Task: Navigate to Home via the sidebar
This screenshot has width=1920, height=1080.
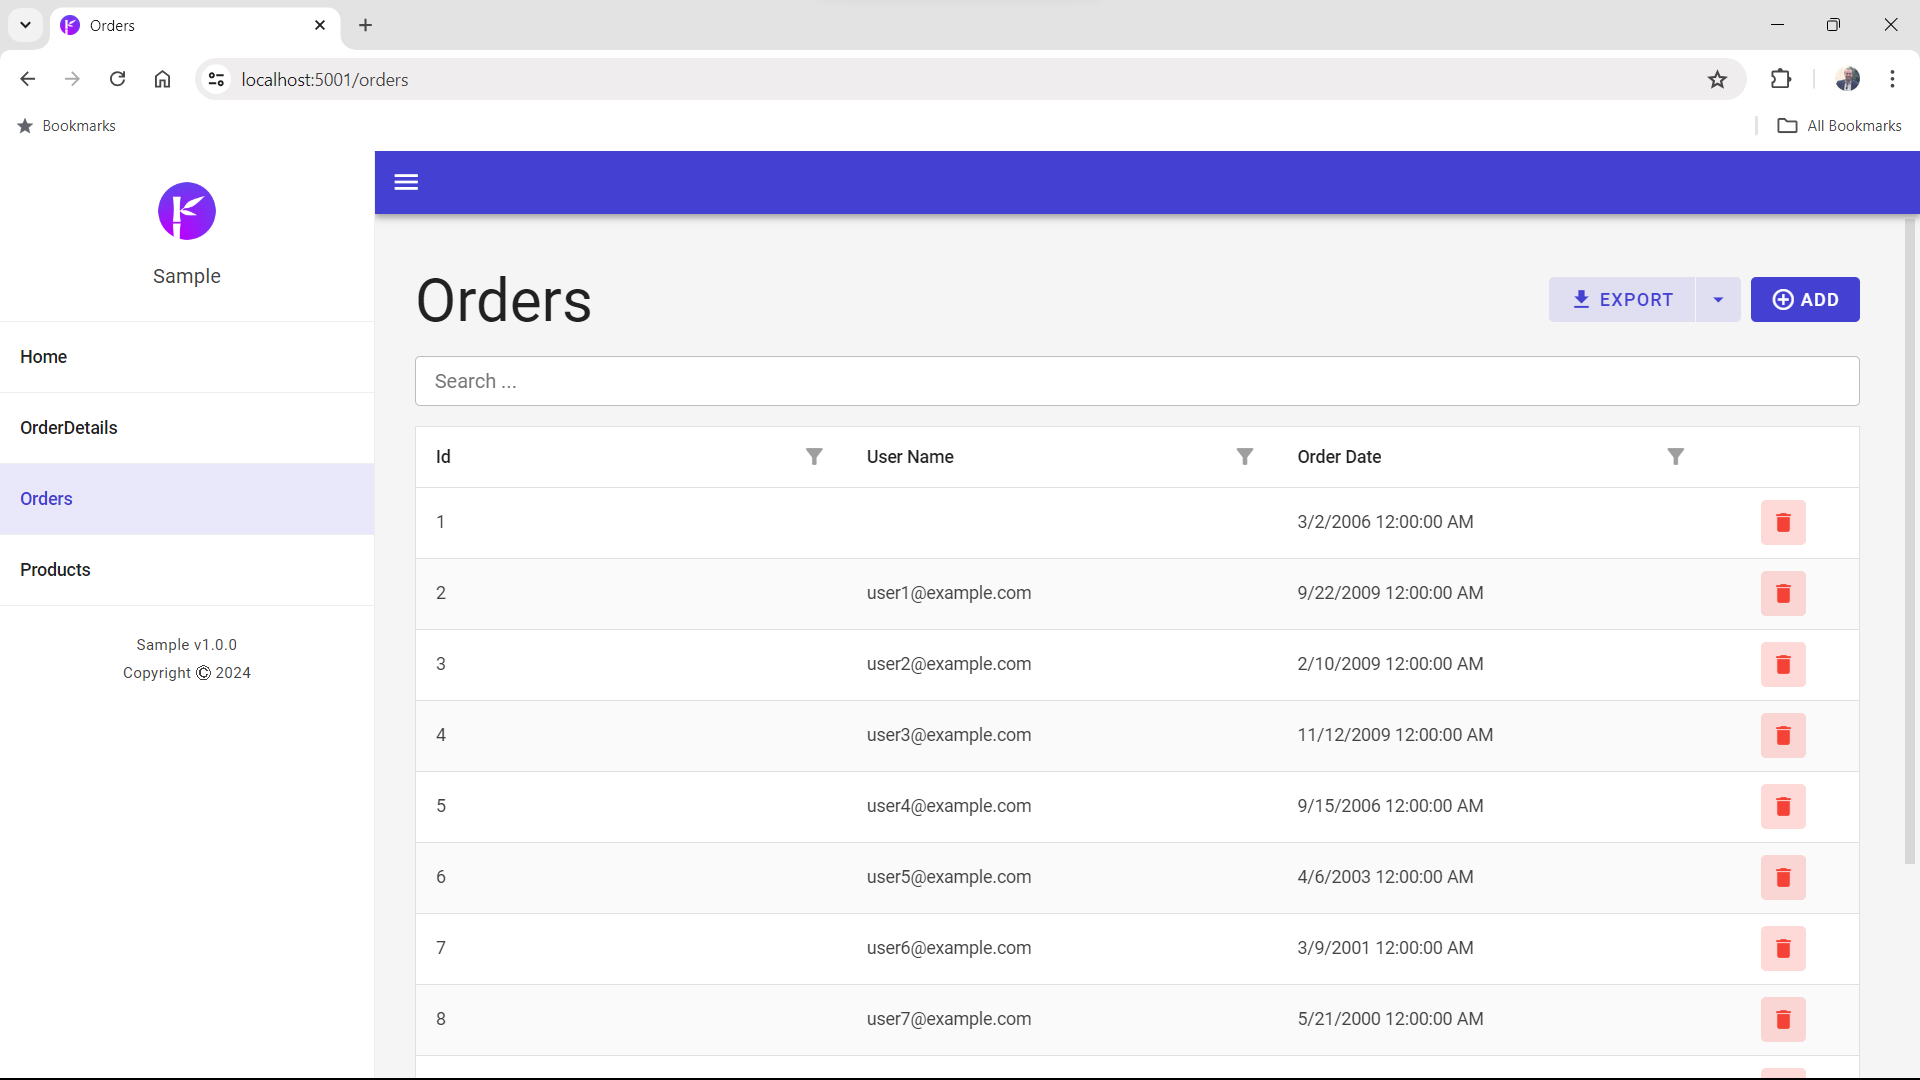Action: click(43, 356)
